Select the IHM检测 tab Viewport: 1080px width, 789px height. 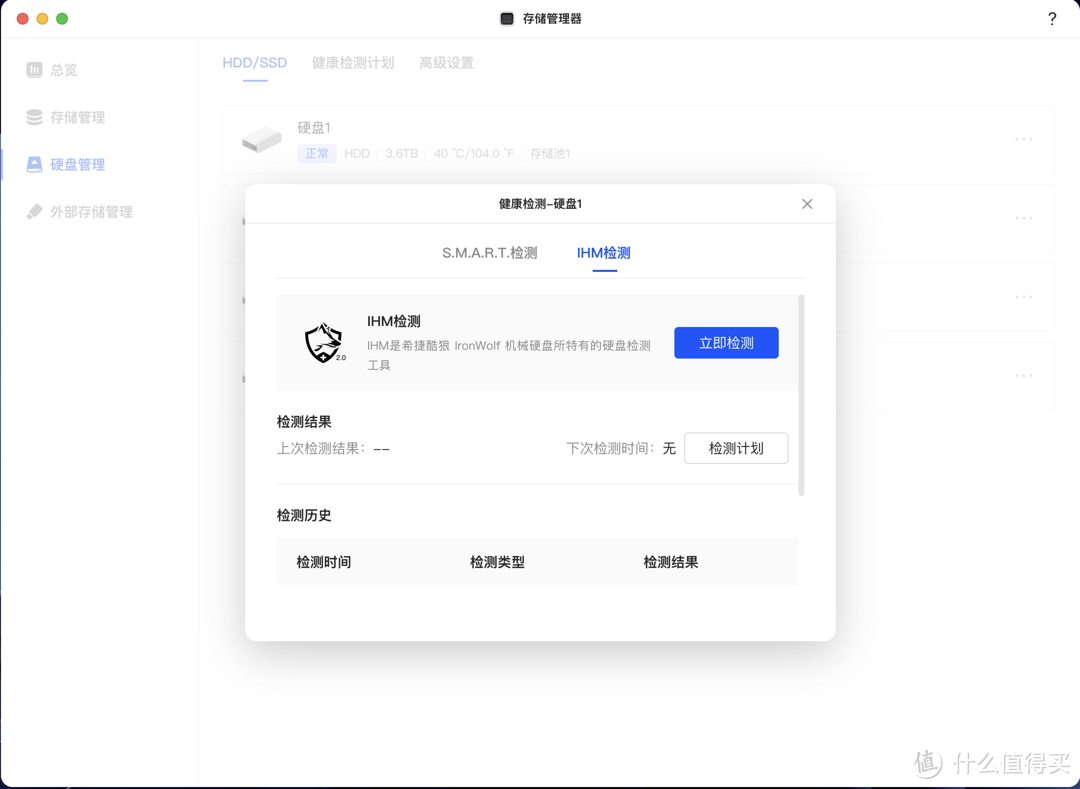603,253
